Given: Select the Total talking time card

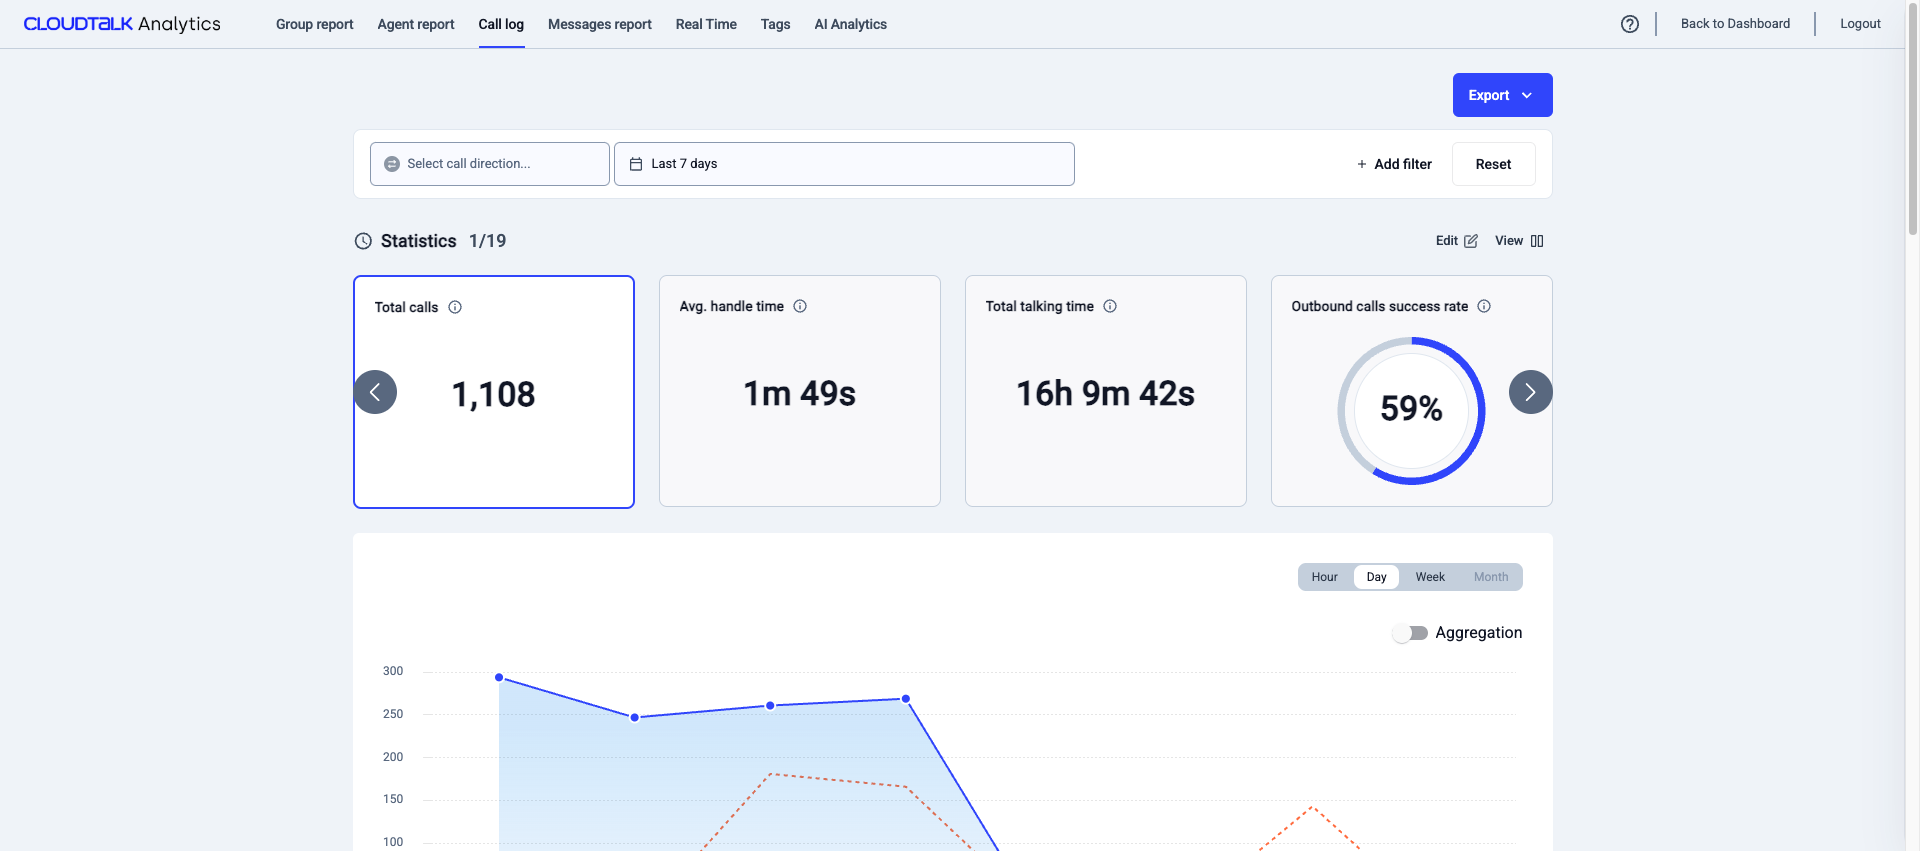Looking at the screenshot, I should click(x=1106, y=391).
